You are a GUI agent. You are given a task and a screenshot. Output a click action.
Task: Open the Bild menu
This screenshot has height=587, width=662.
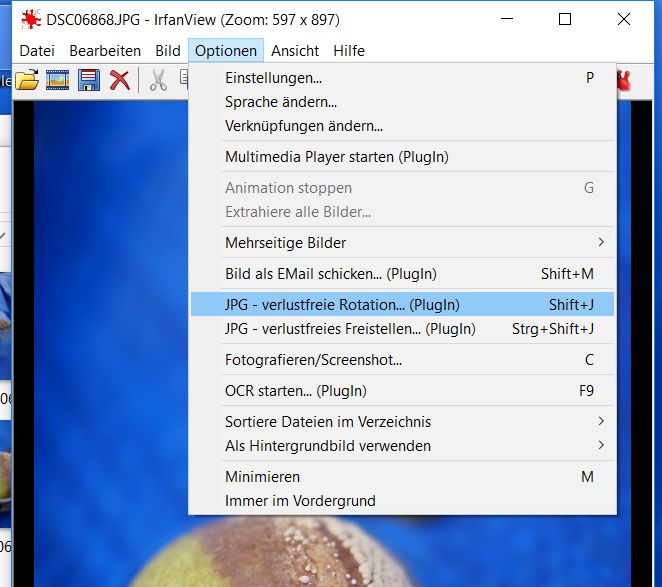click(168, 51)
